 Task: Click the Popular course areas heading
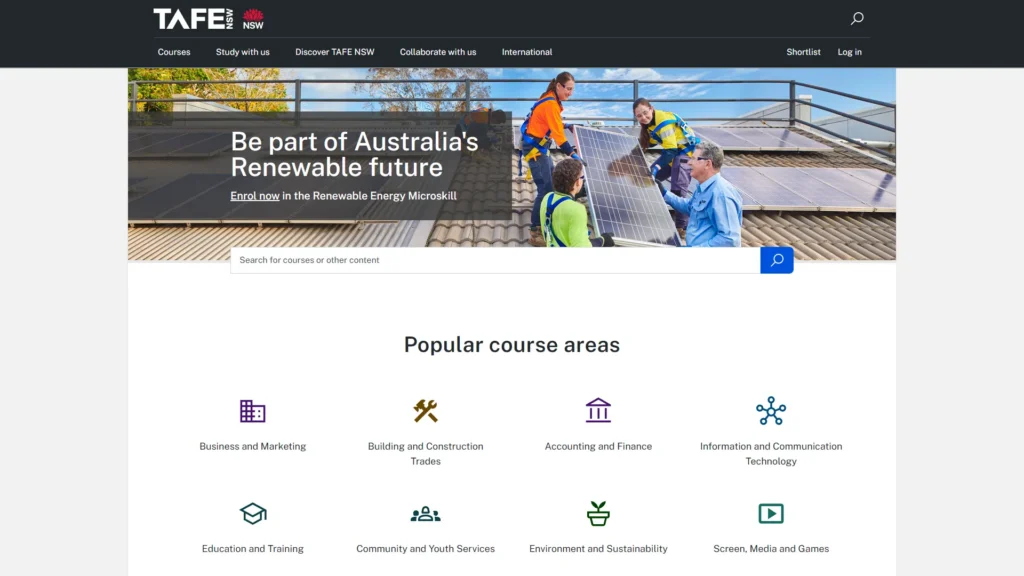coord(511,344)
